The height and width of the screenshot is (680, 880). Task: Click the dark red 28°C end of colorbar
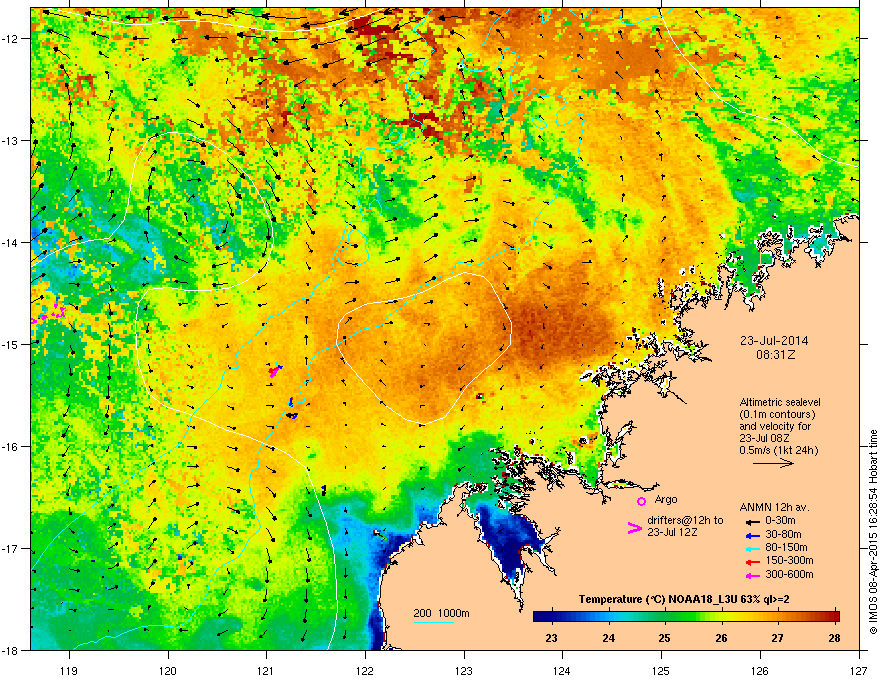[834, 616]
